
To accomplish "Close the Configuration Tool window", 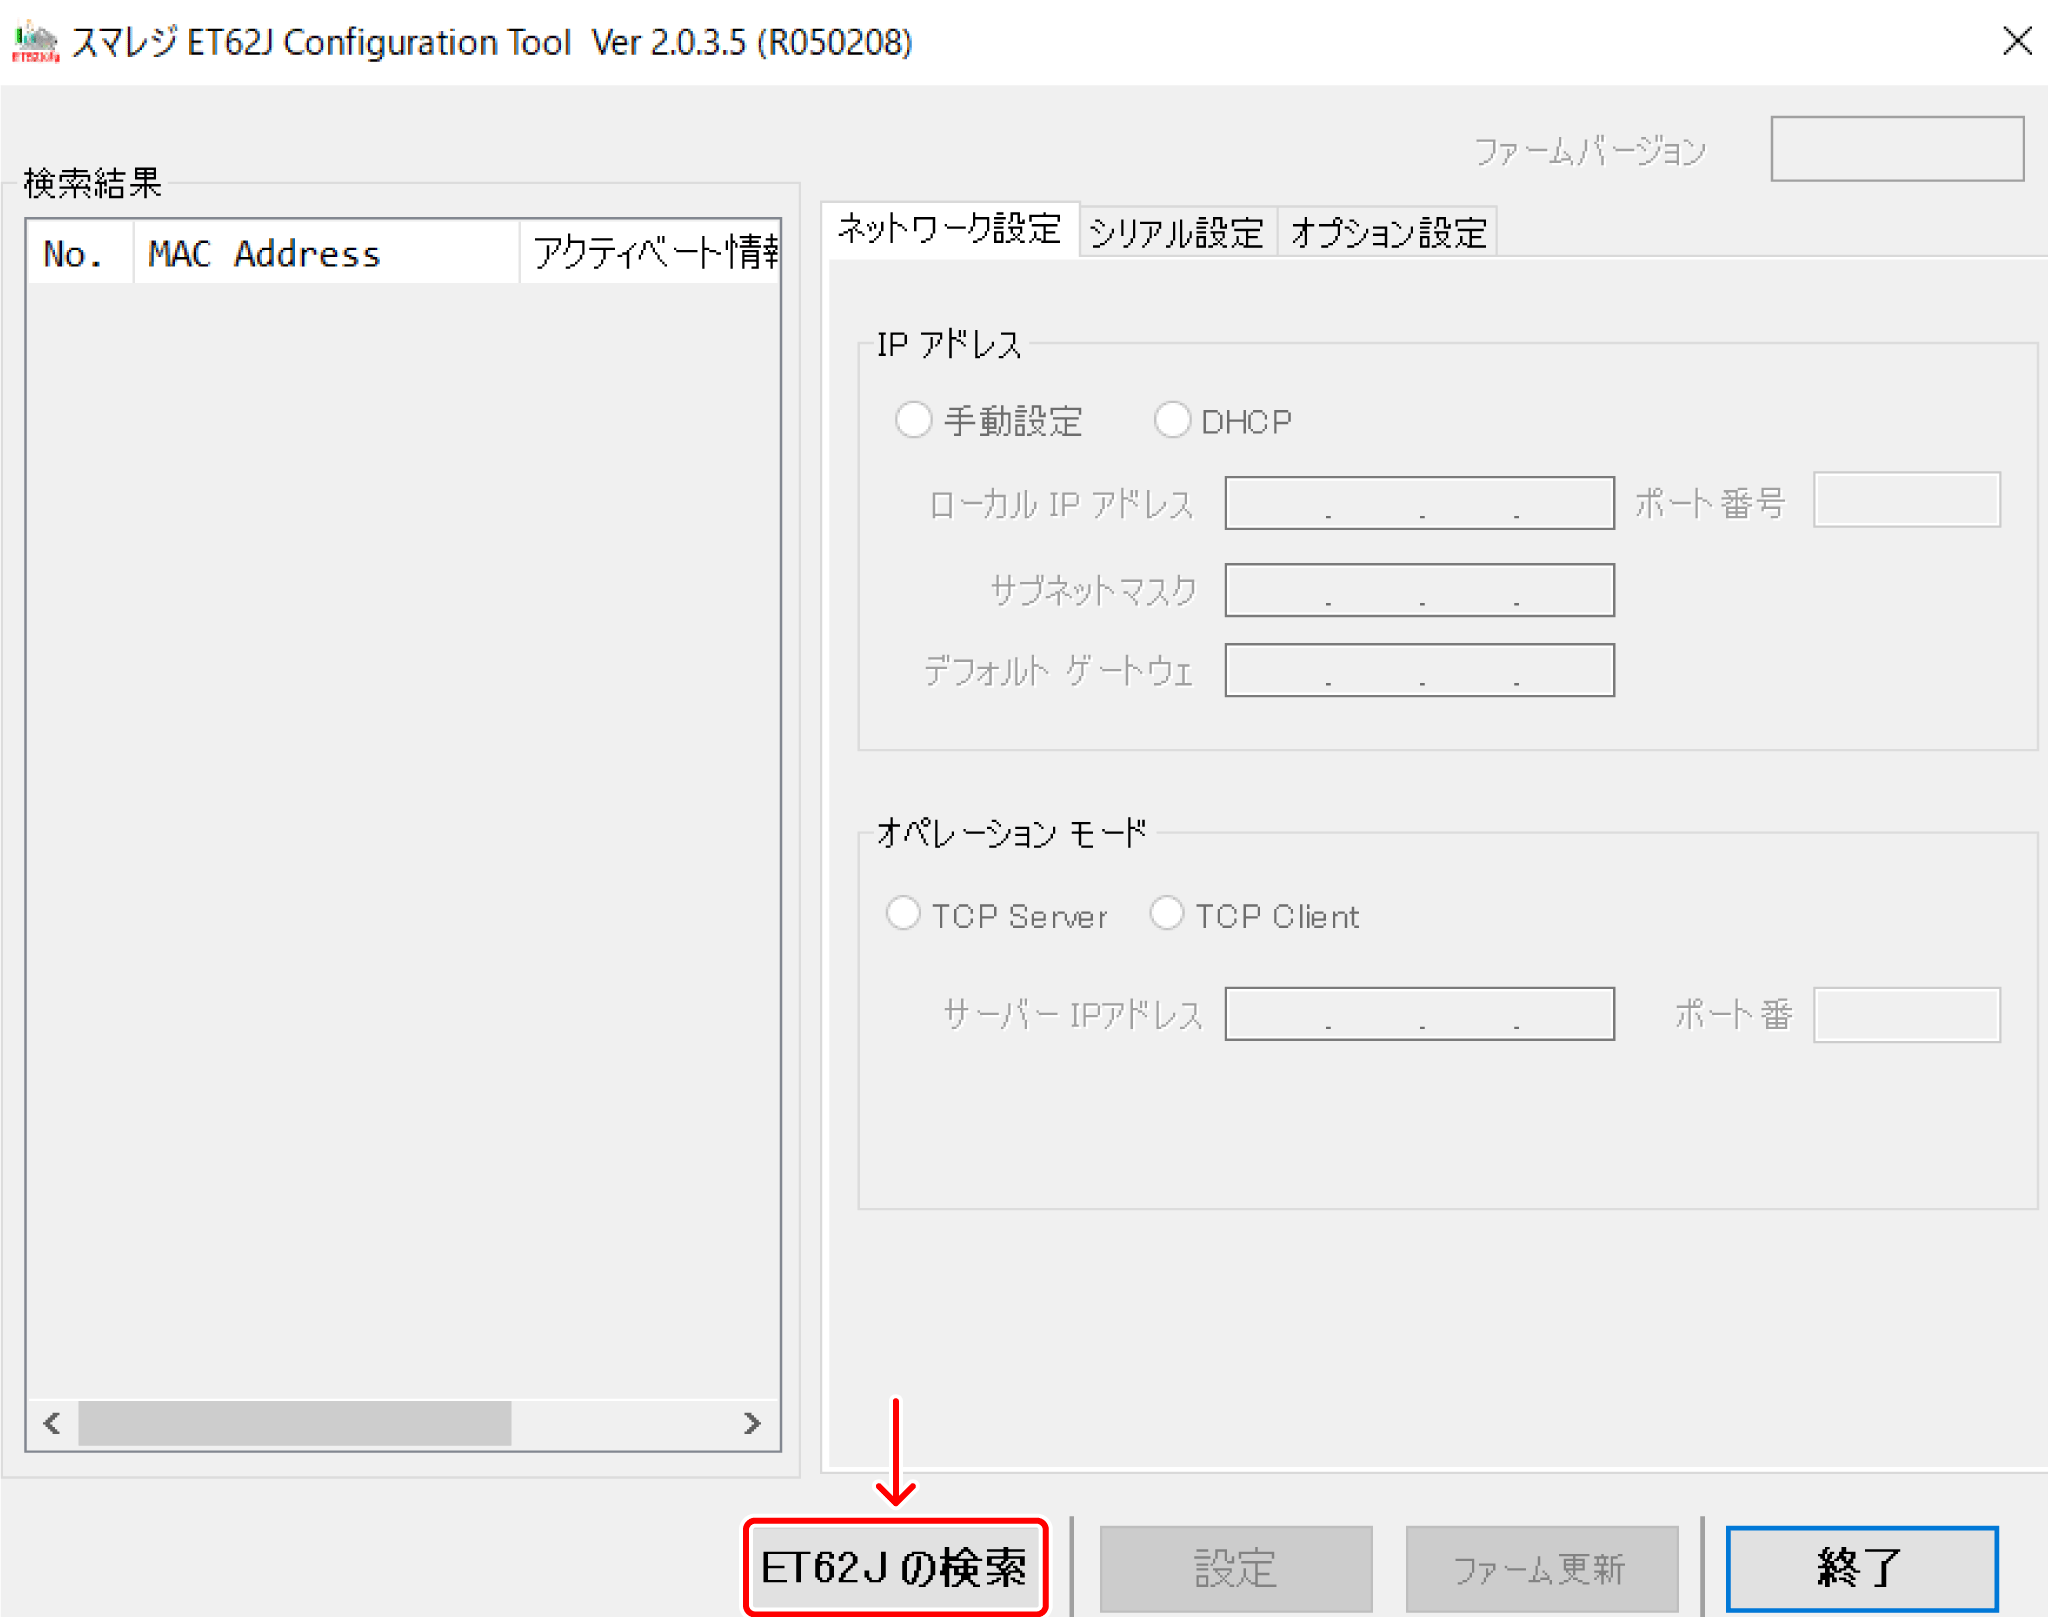I will coord(2017,41).
